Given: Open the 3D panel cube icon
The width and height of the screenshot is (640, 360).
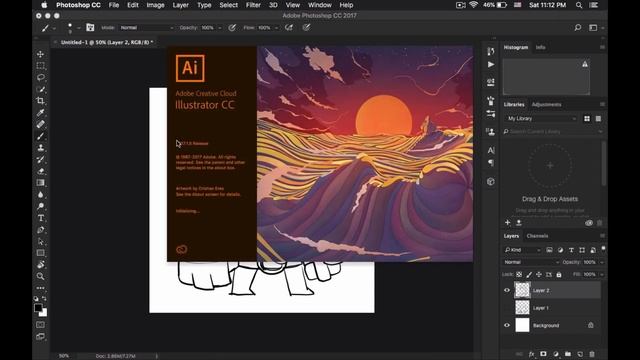Looking at the screenshot, I should pos(491,182).
